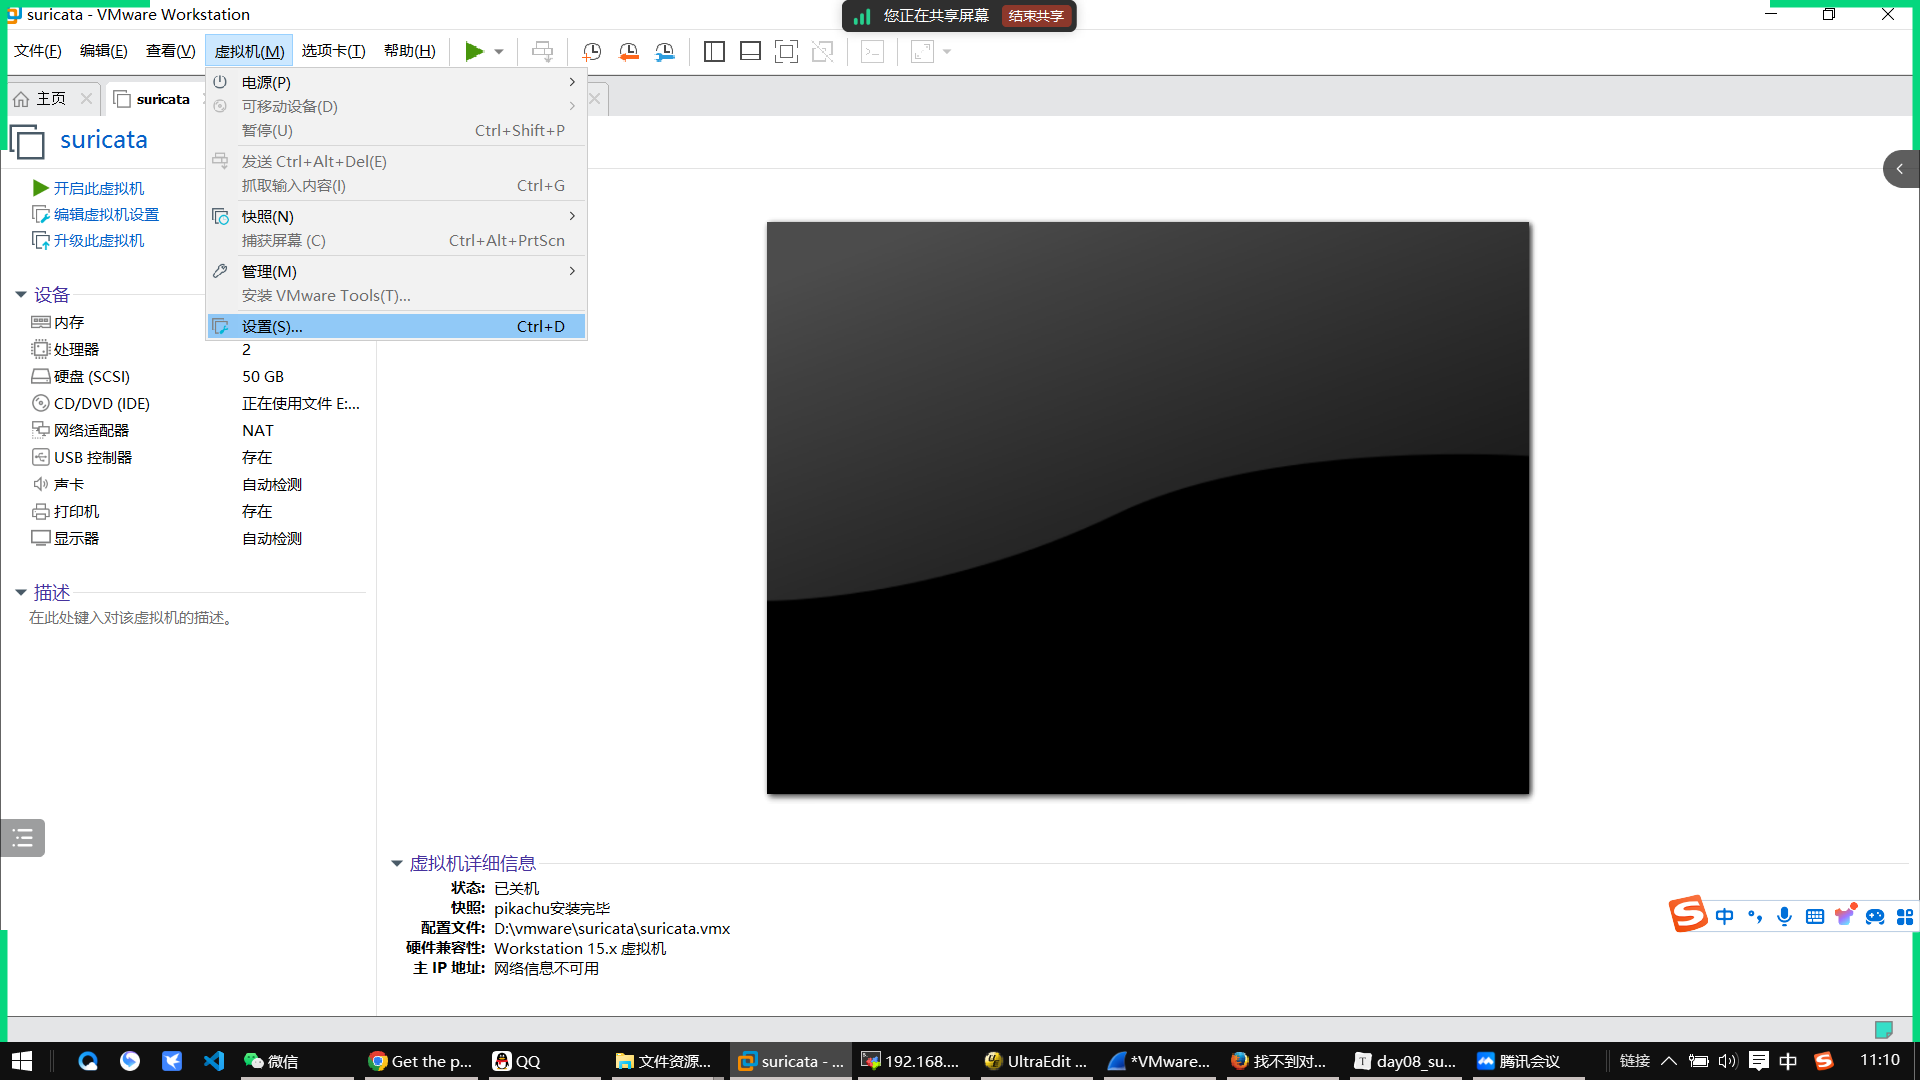This screenshot has width=1920, height=1080.
Task: Open the Sogou toolbox grid icon
Action: tap(1905, 916)
